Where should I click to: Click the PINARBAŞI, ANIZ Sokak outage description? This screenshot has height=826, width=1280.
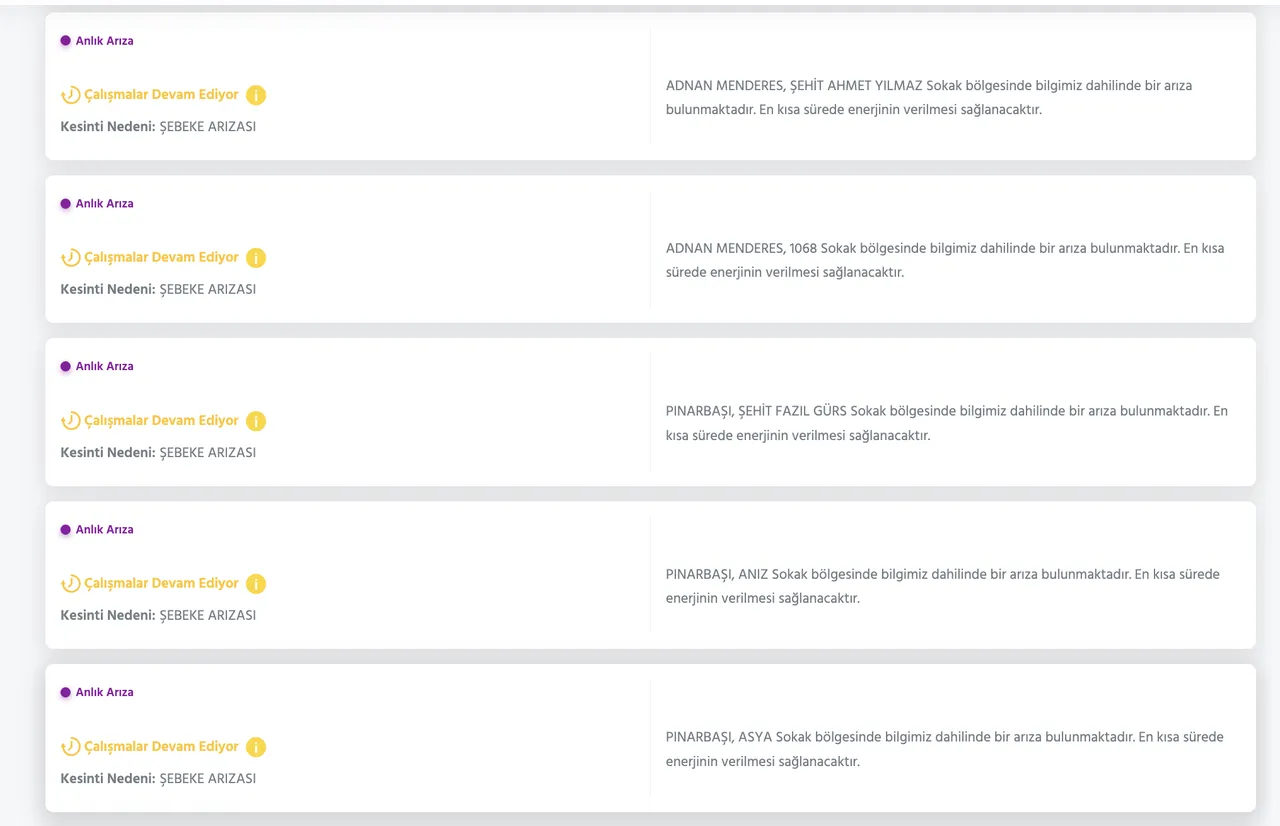[942, 586]
